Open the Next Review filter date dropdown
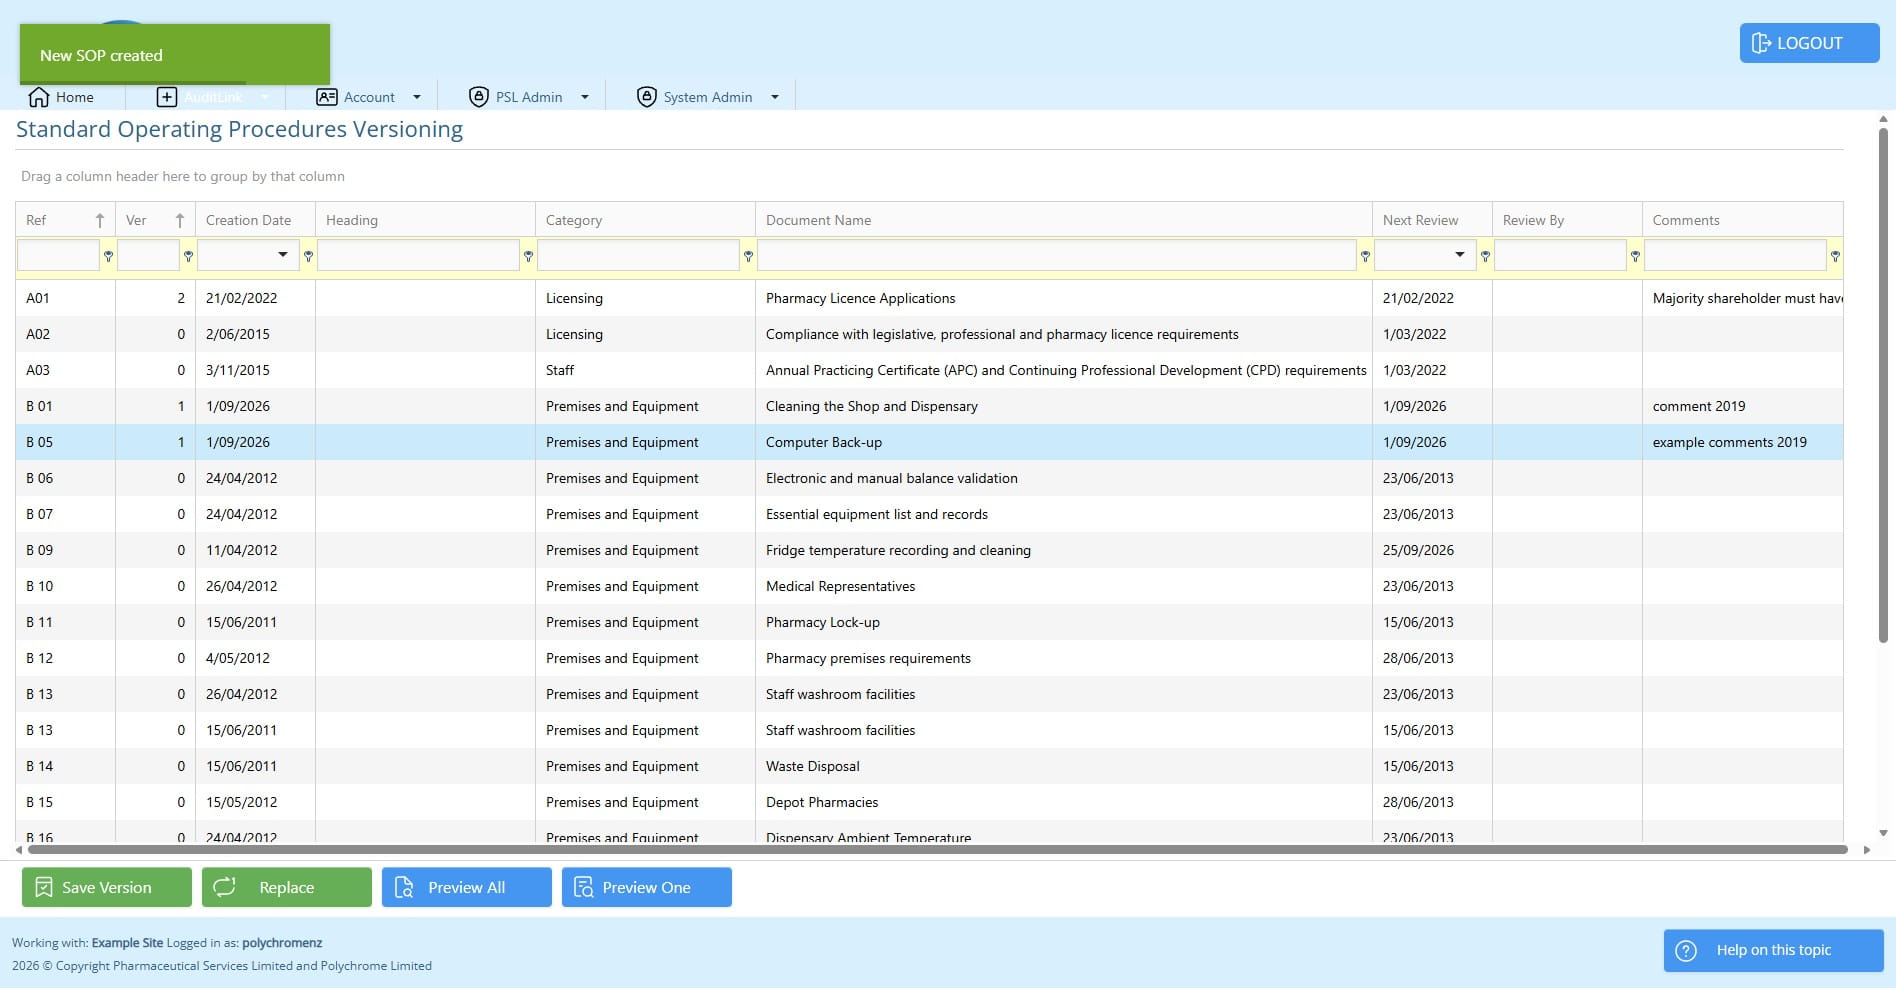The image size is (1896, 988). coord(1460,255)
